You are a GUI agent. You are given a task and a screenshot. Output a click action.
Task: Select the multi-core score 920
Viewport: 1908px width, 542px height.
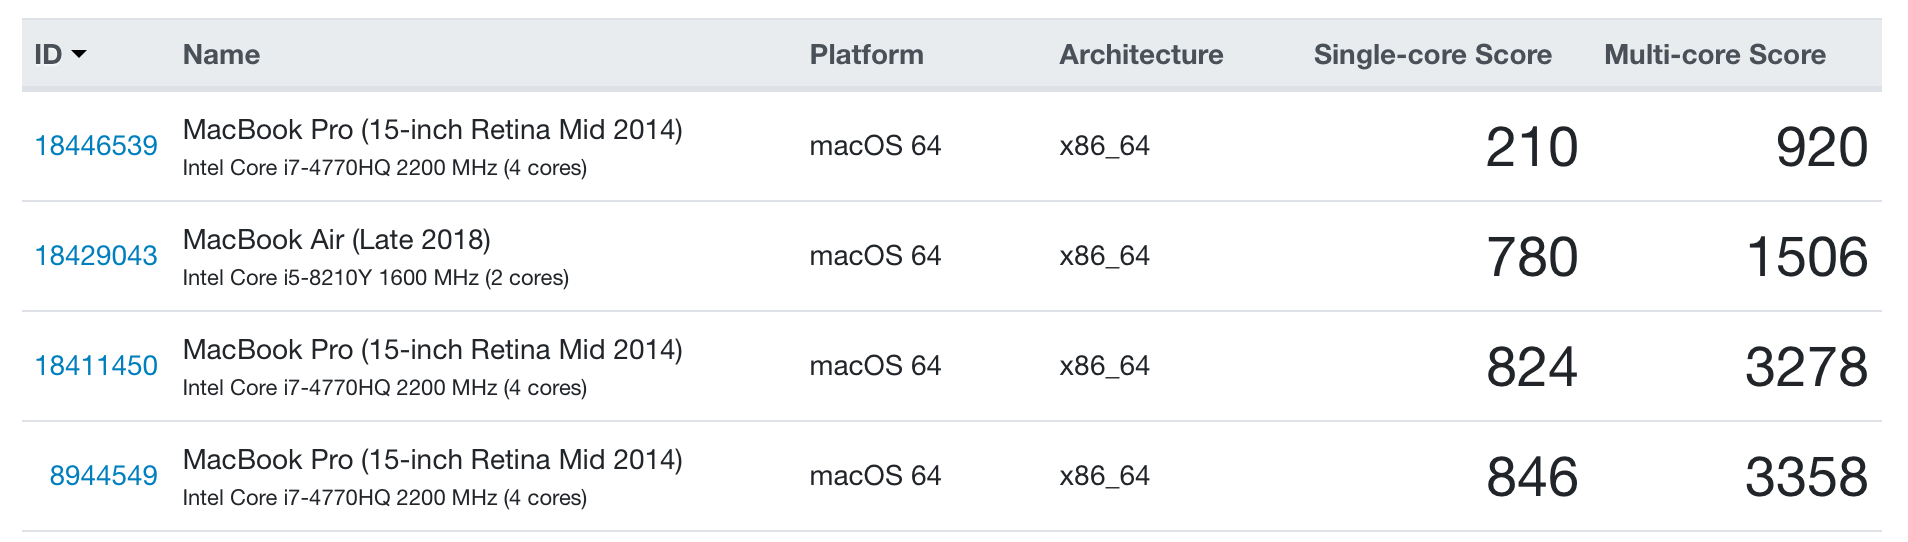coord(1821,147)
